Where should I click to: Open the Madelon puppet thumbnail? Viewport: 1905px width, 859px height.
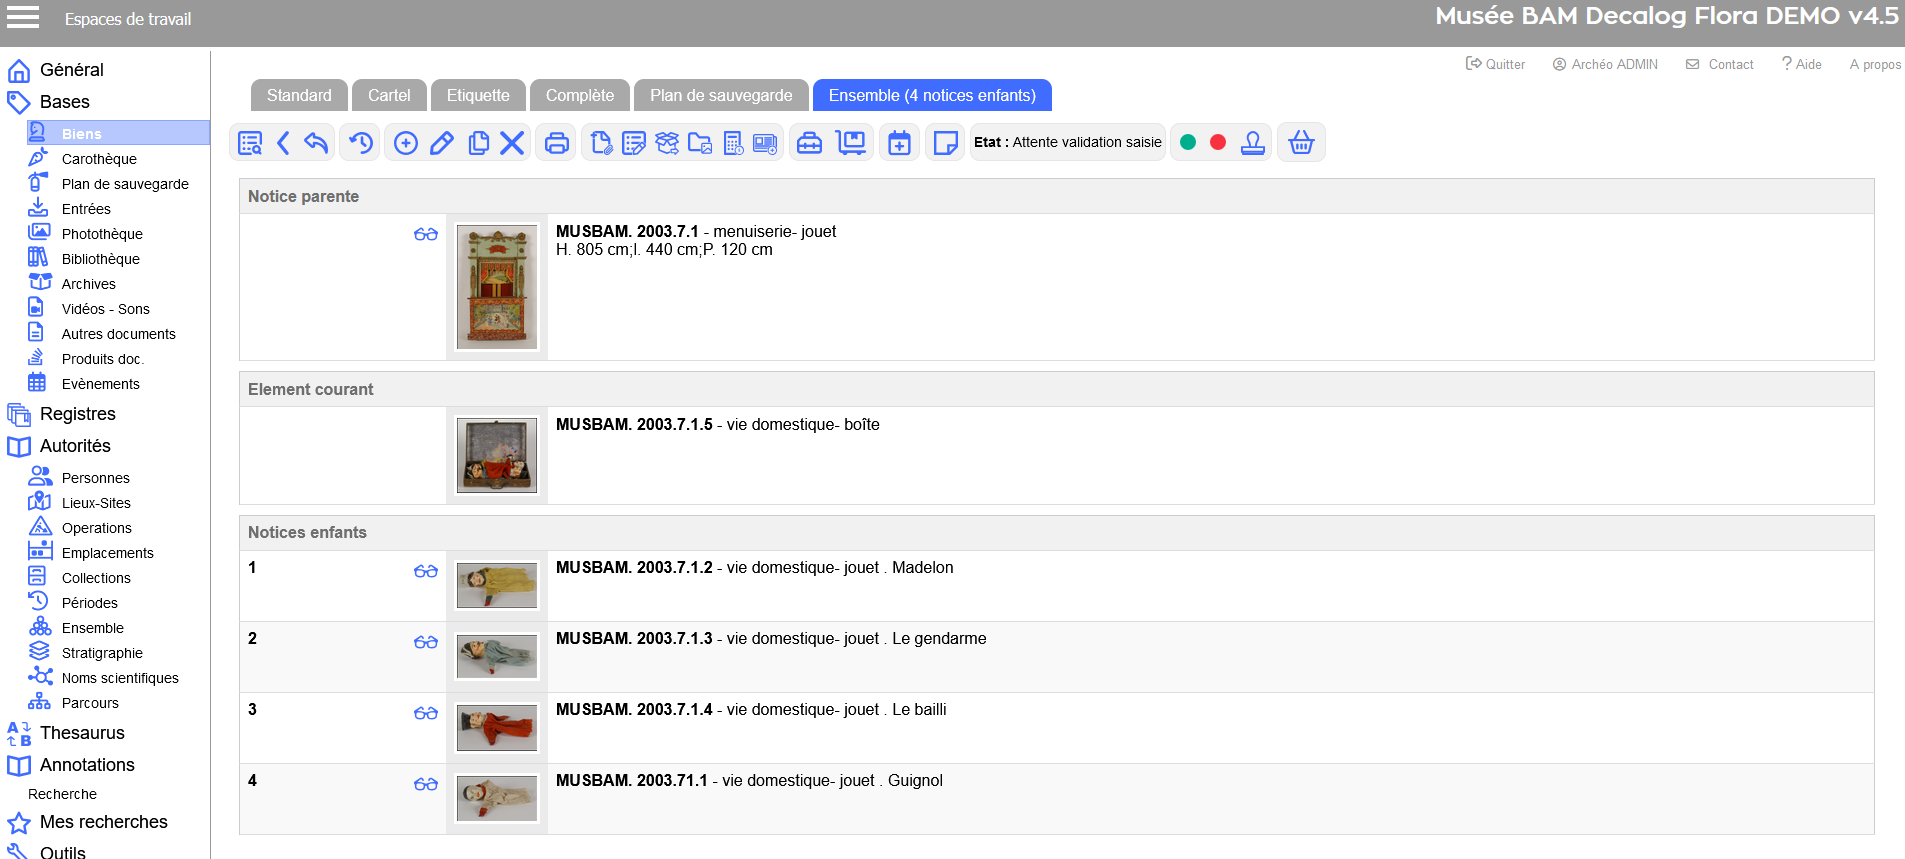click(497, 585)
